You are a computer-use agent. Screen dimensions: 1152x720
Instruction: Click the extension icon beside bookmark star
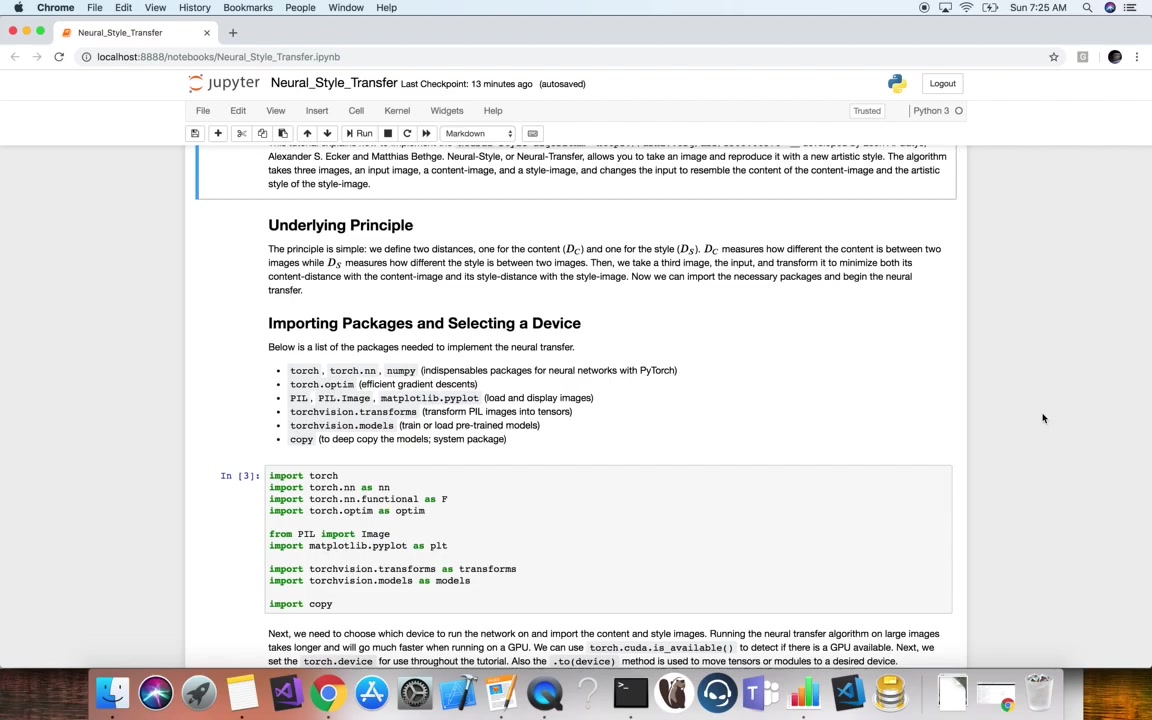pos(1082,57)
